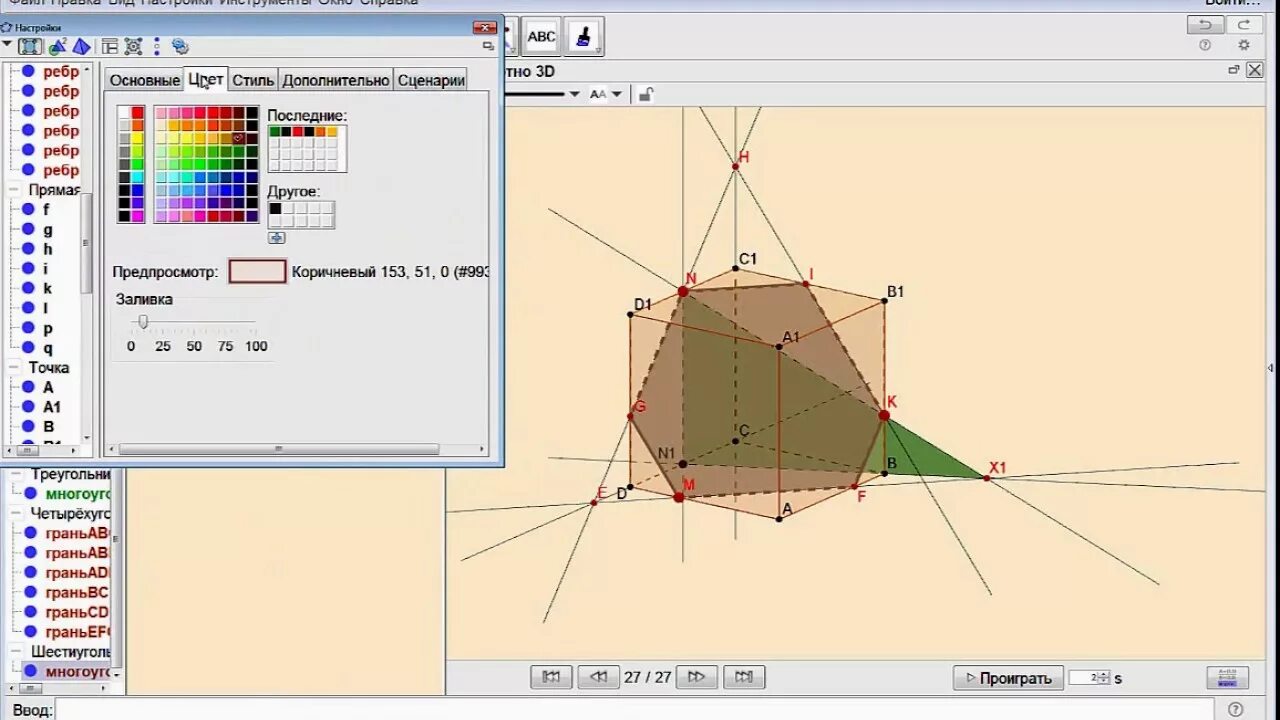Go forward one construction step
Screen dimensions: 1280x720
point(697,677)
